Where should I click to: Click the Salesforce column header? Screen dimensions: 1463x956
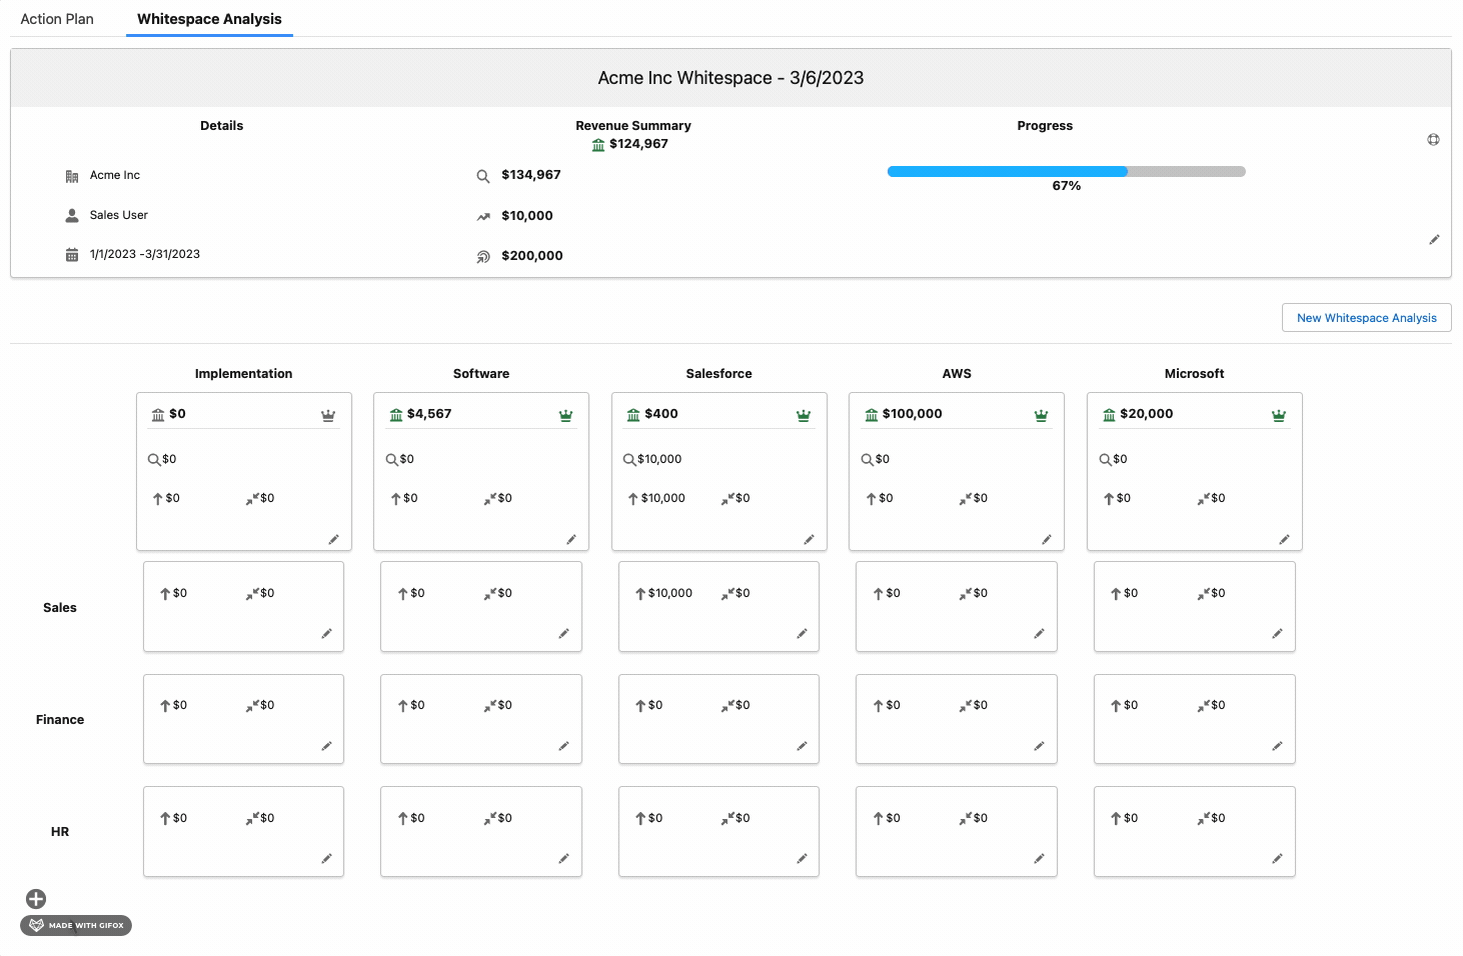pos(718,374)
